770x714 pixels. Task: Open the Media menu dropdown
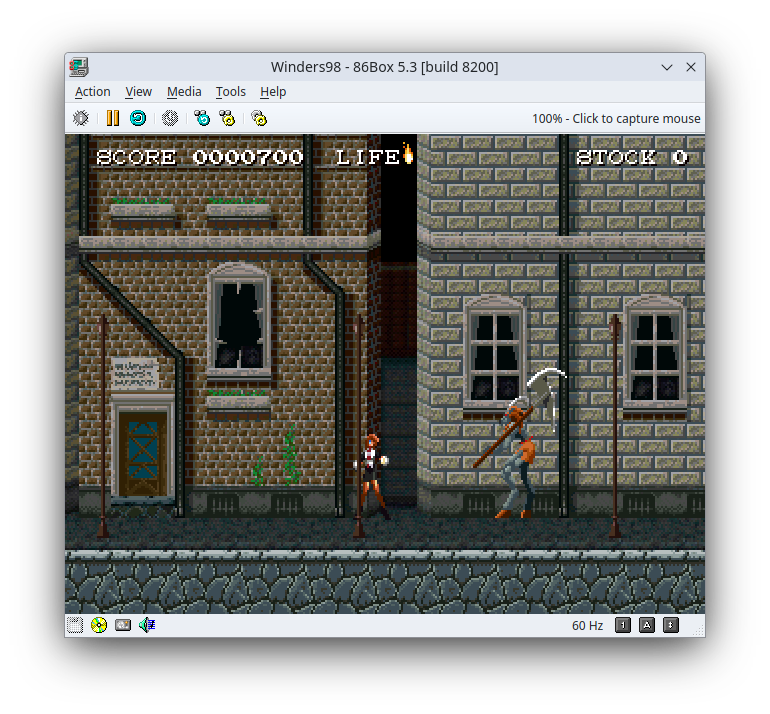(x=184, y=91)
